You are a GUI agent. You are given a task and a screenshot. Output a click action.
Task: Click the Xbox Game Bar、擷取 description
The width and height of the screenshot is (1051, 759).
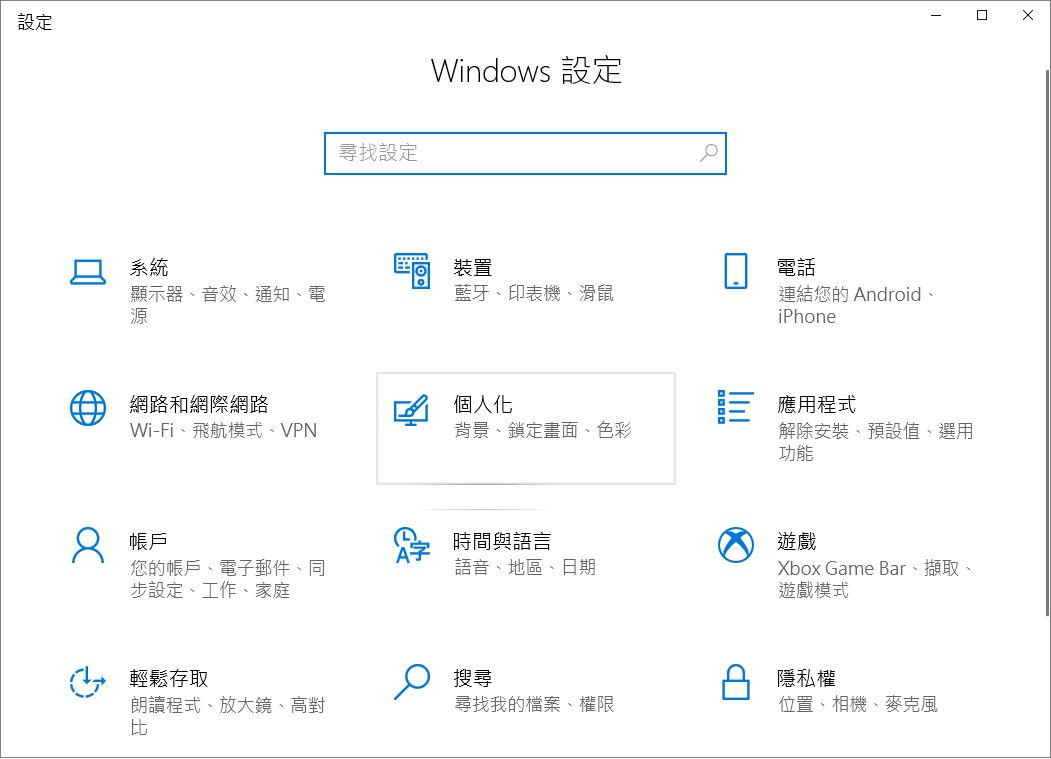875,579
